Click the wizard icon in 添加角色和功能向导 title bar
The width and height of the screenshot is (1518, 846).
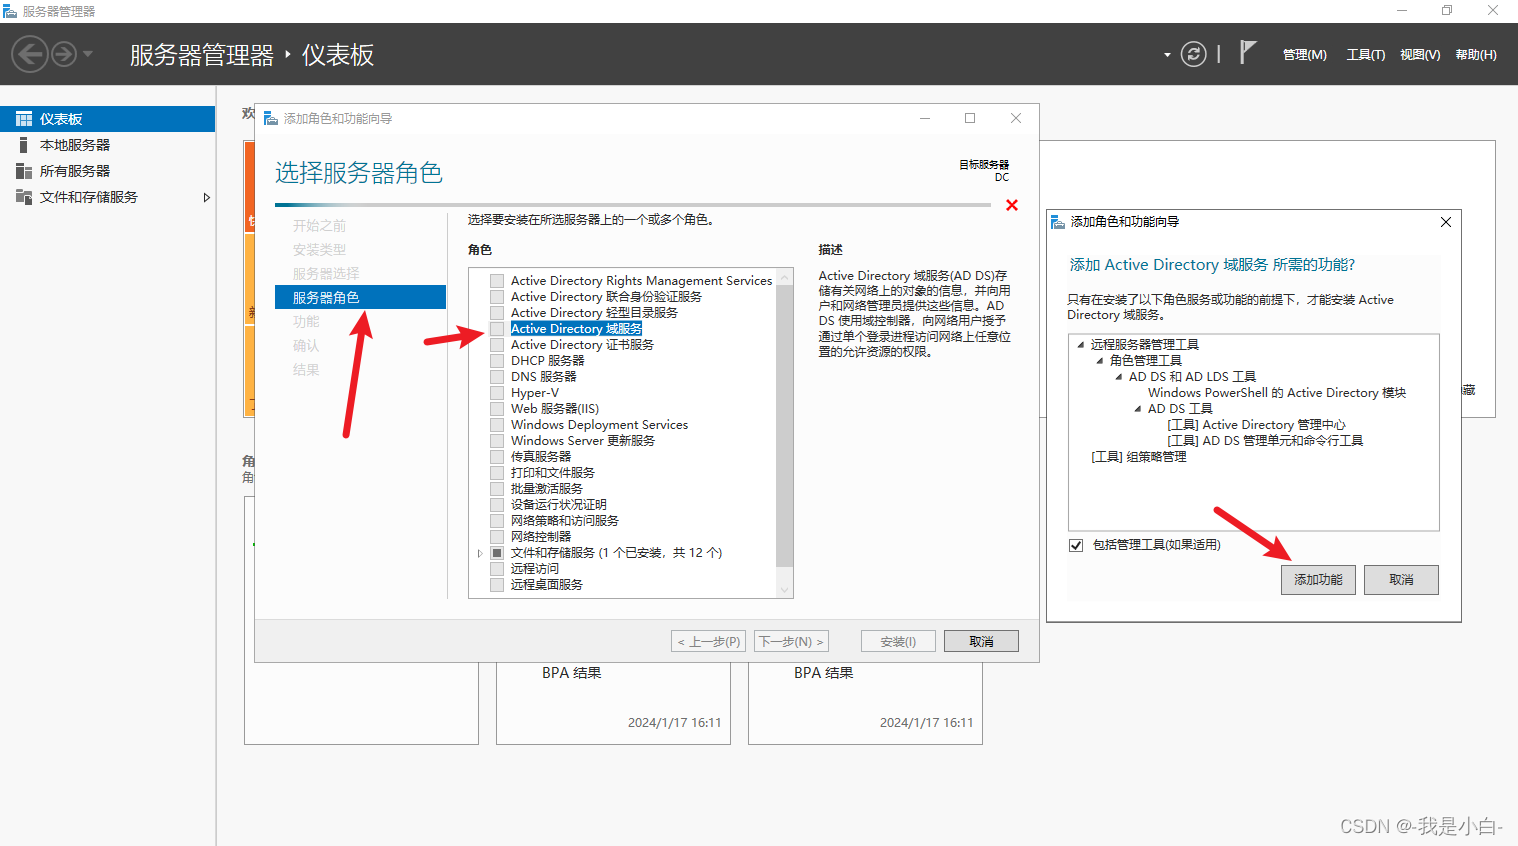click(270, 118)
